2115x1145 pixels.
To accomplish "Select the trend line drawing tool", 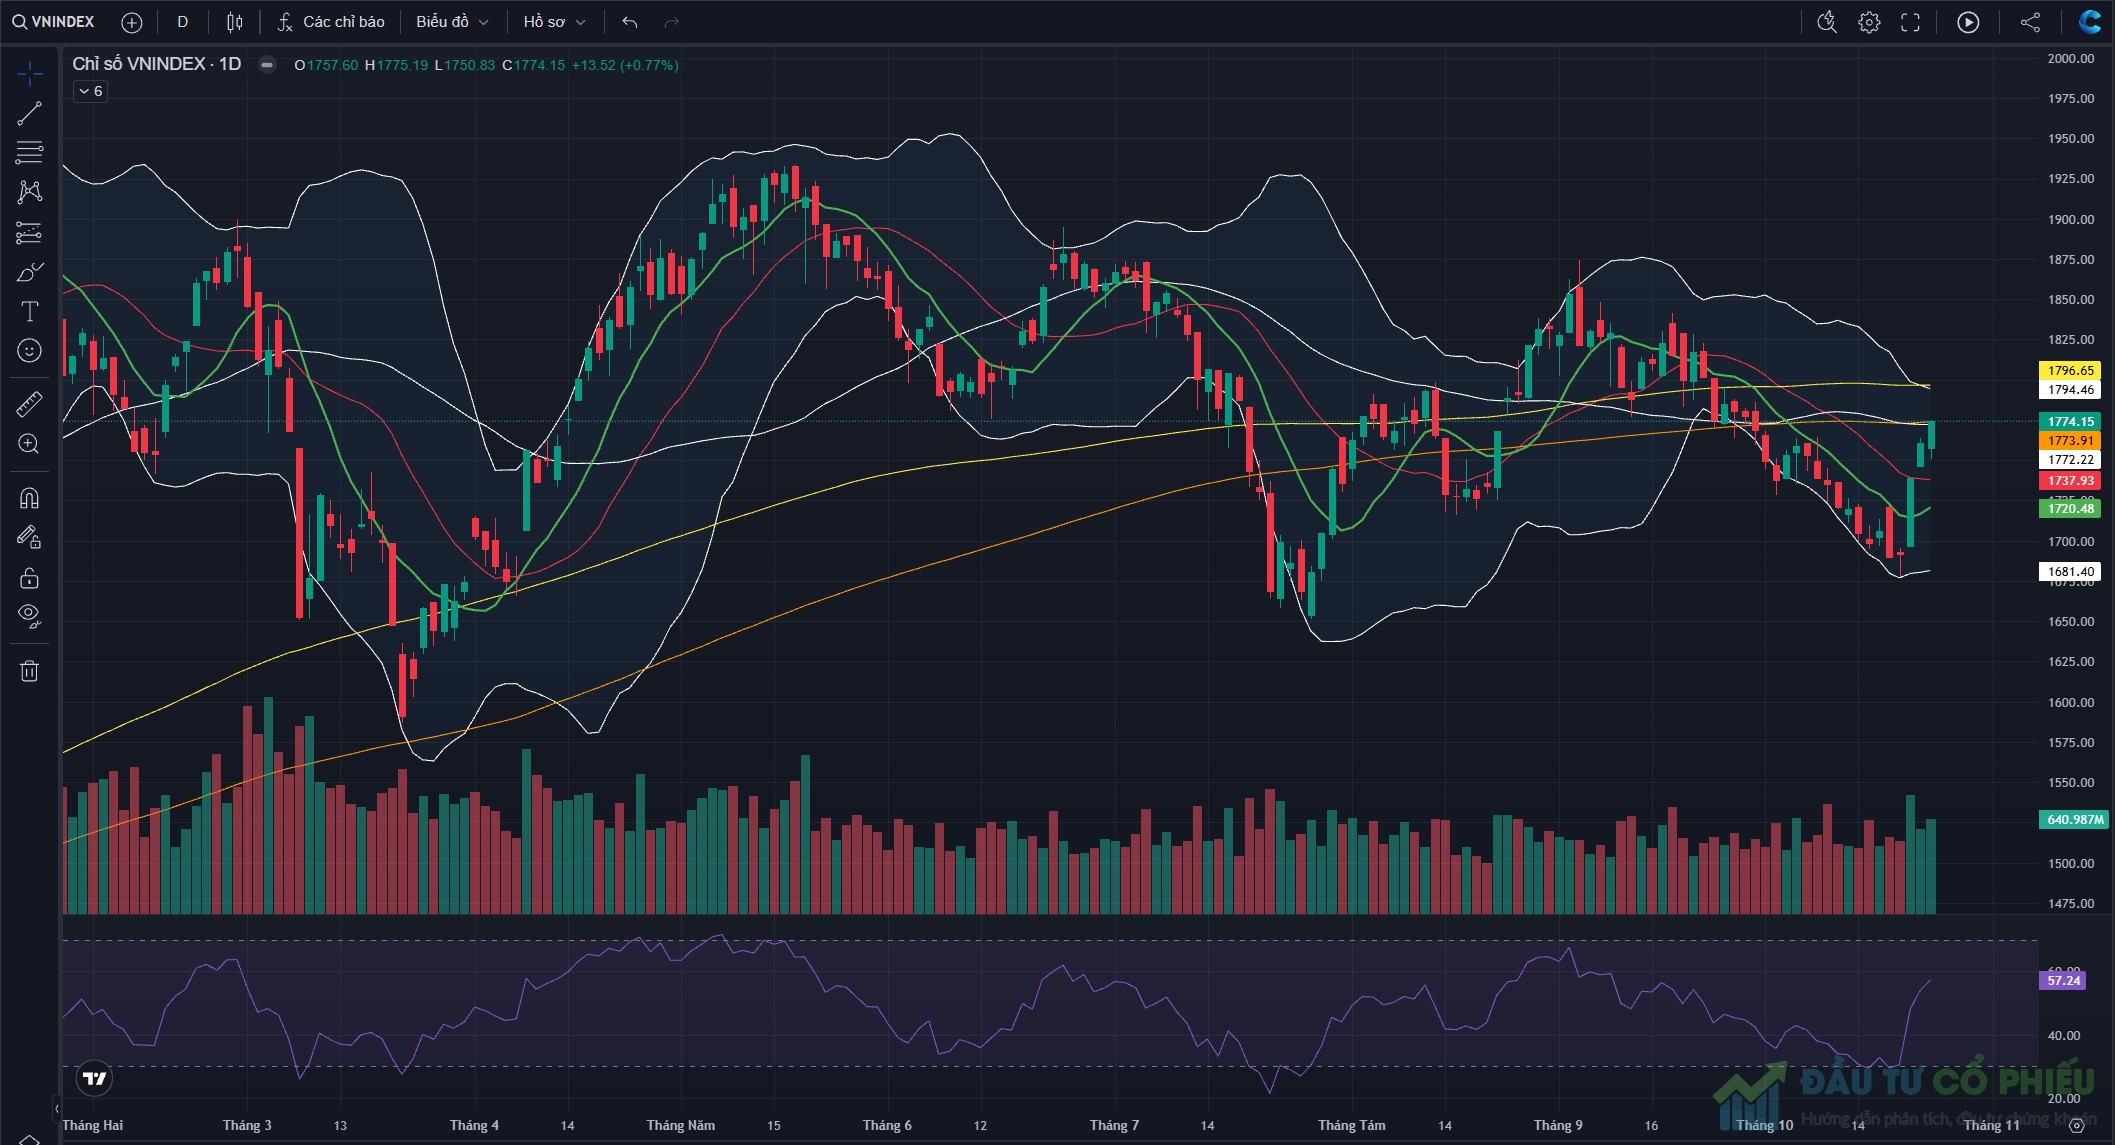I will 29,113.
